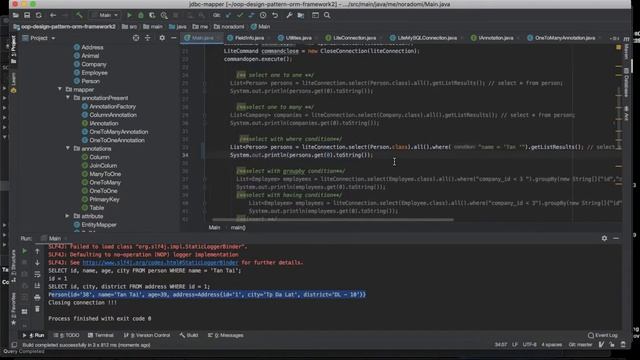The height and width of the screenshot is (360, 640).
Task: Open the Build tool window
Action: (x=189, y=335)
